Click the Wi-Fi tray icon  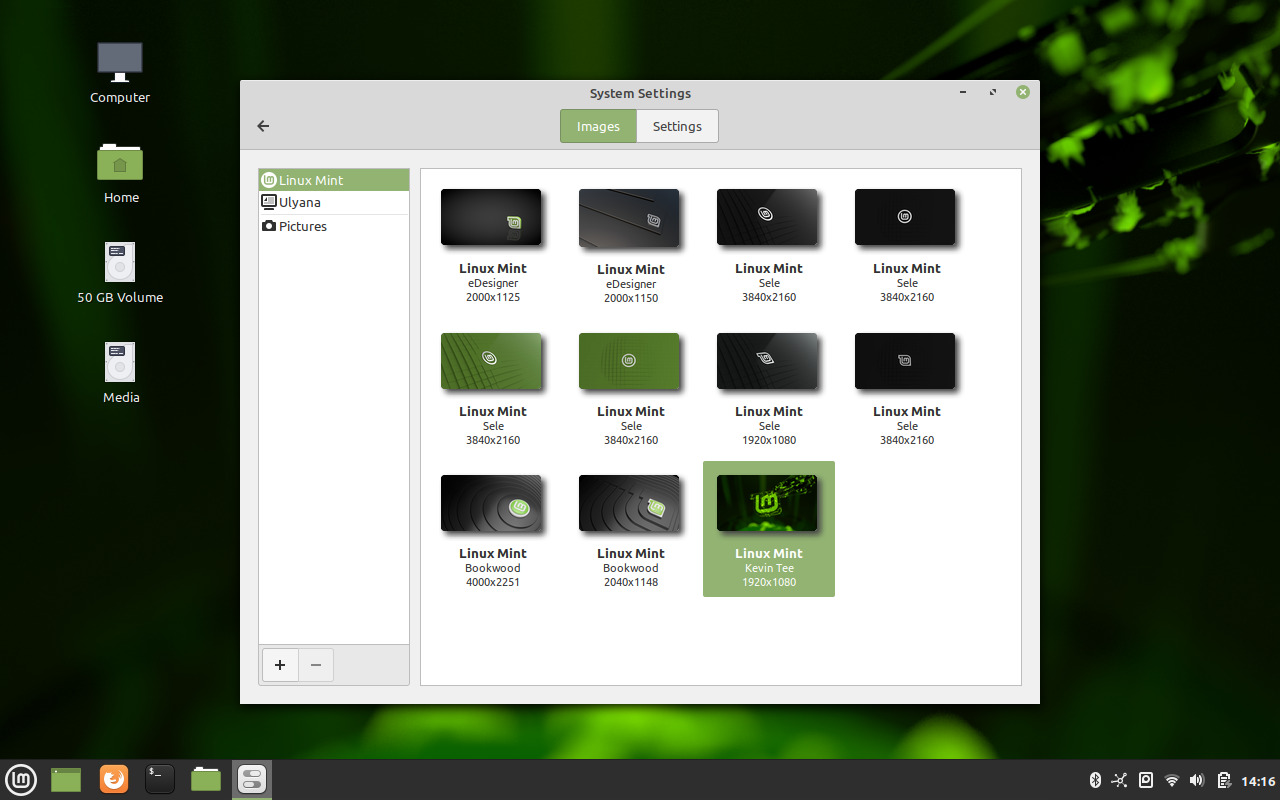1172,781
